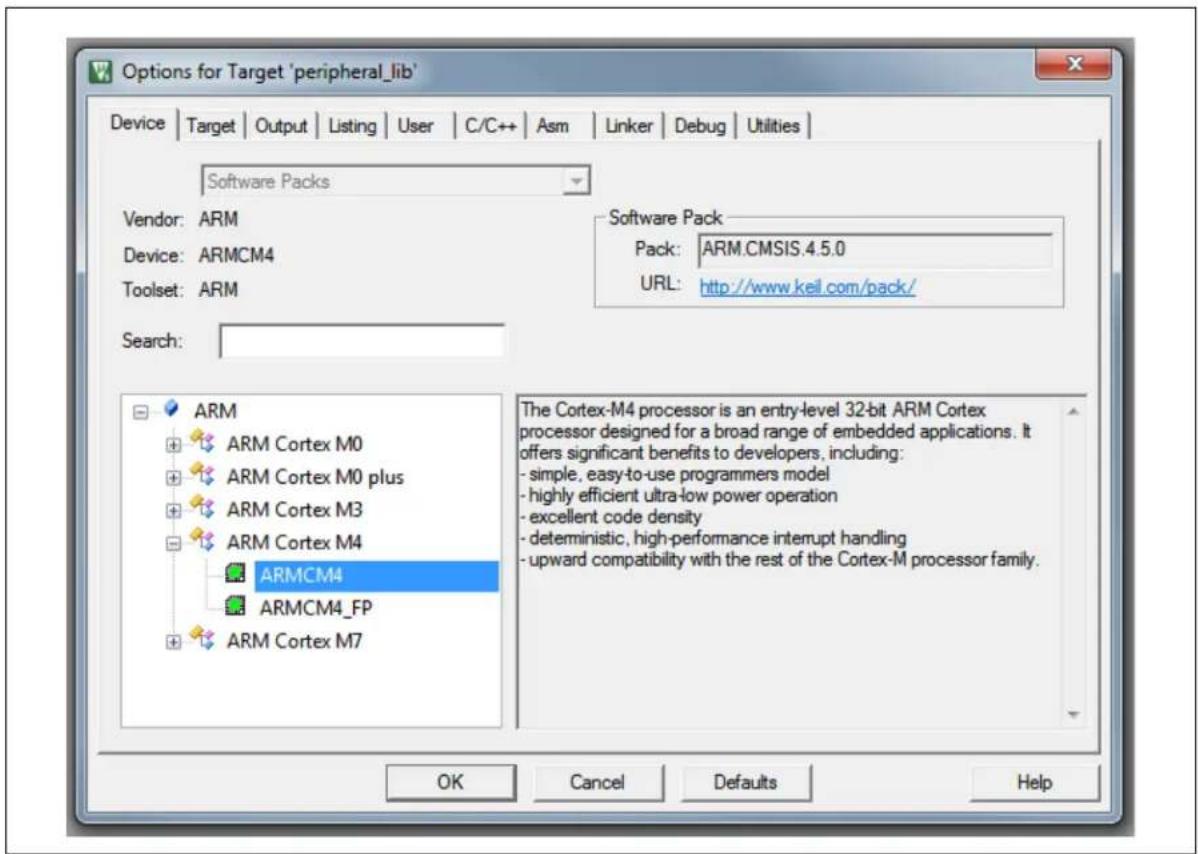Viewport: 1198px width, 854px height.
Task: Switch to the Target tab
Action: pos(211,126)
